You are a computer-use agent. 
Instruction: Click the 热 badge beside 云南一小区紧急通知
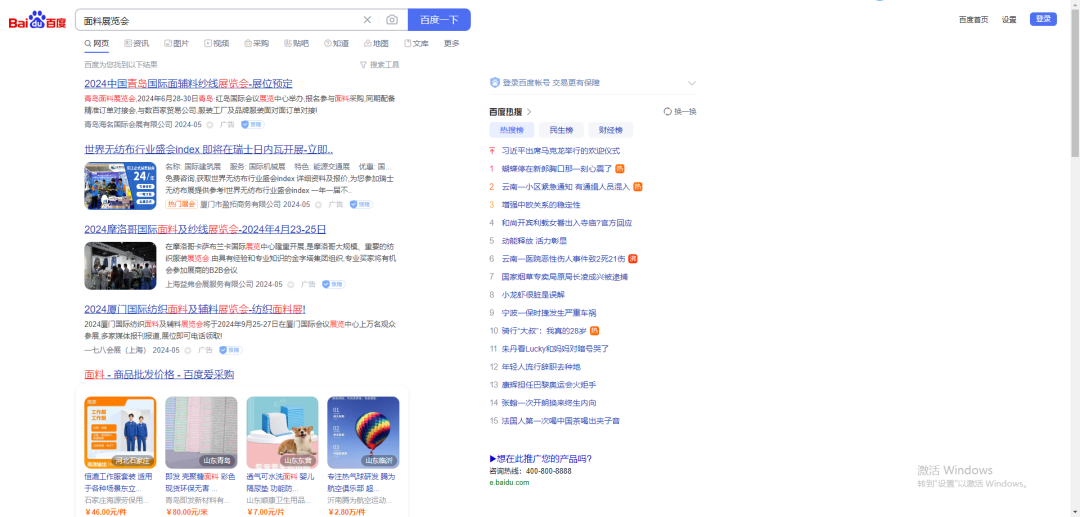(x=638, y=187)
